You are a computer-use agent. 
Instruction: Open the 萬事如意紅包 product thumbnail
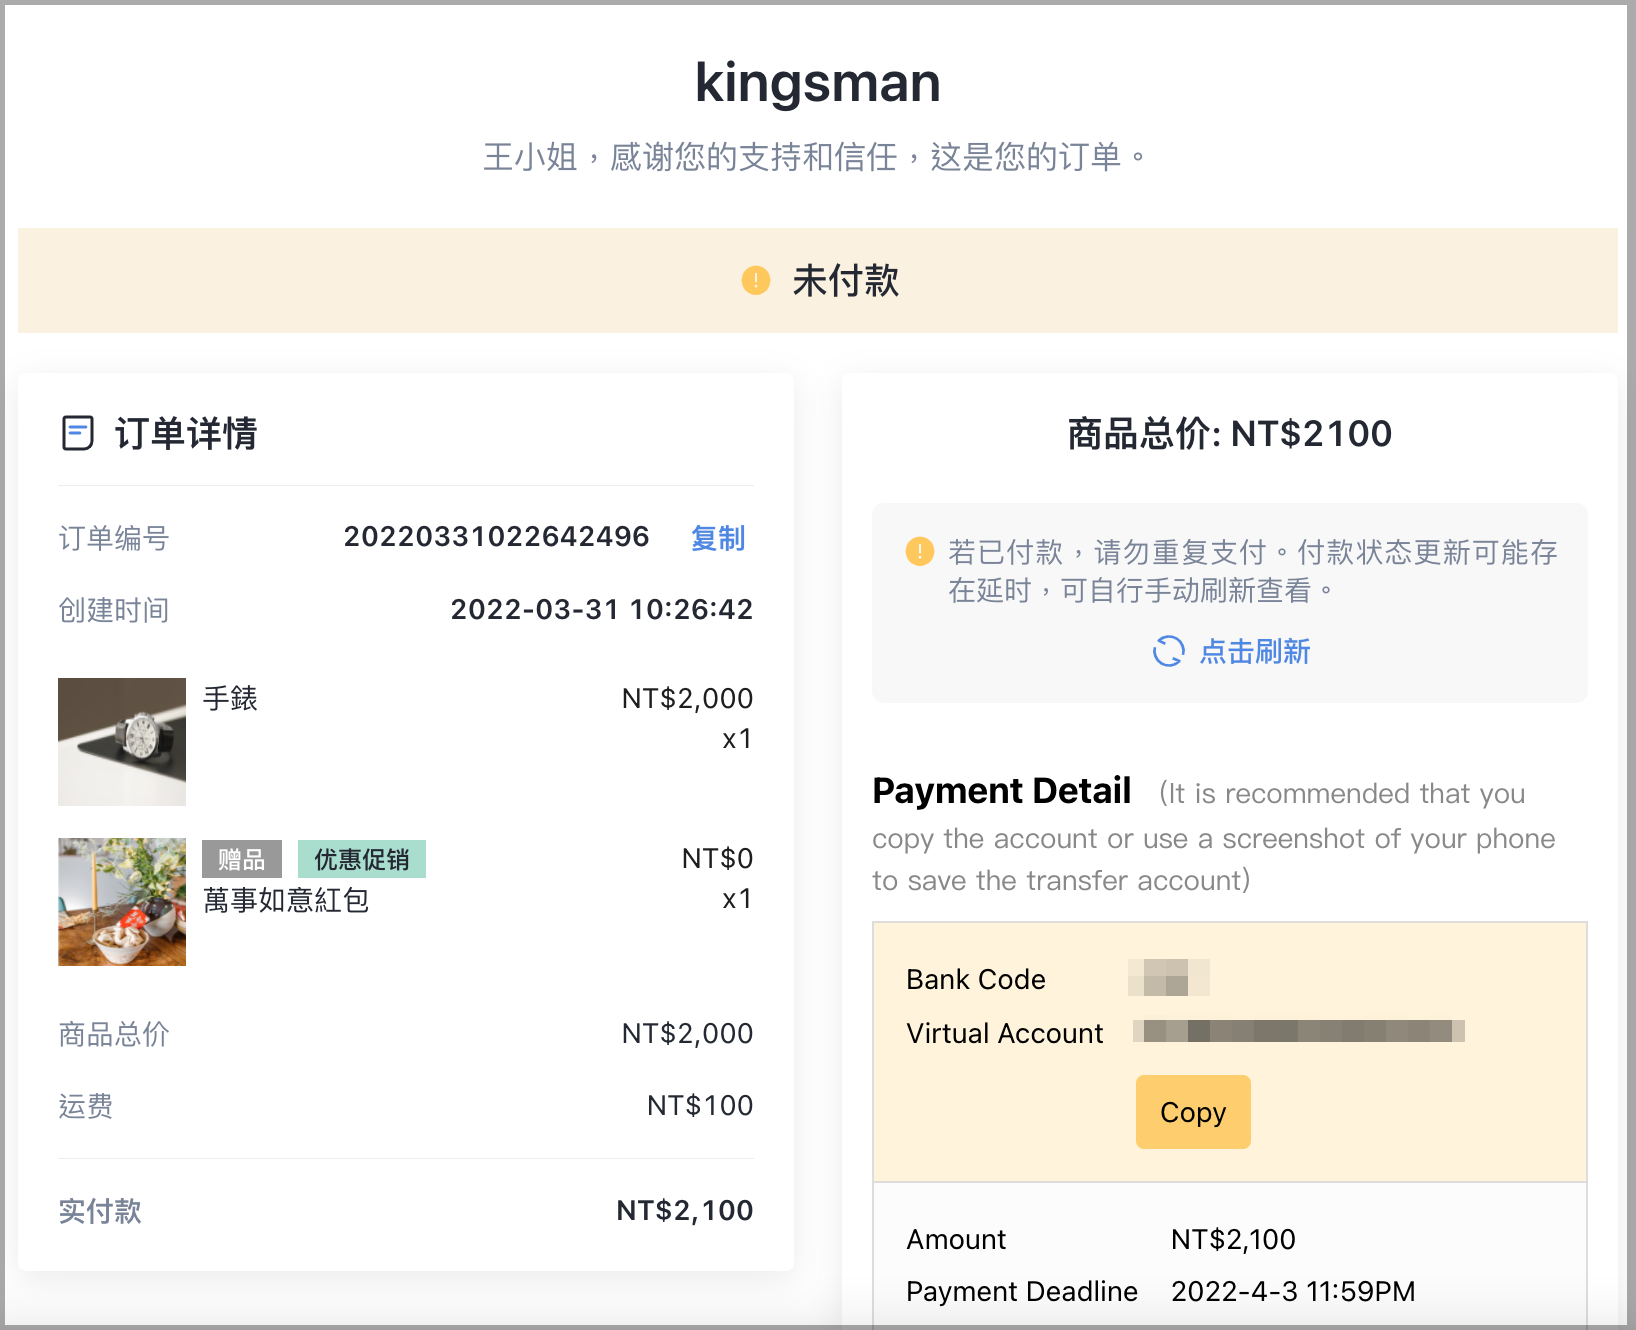coord(122,902)
